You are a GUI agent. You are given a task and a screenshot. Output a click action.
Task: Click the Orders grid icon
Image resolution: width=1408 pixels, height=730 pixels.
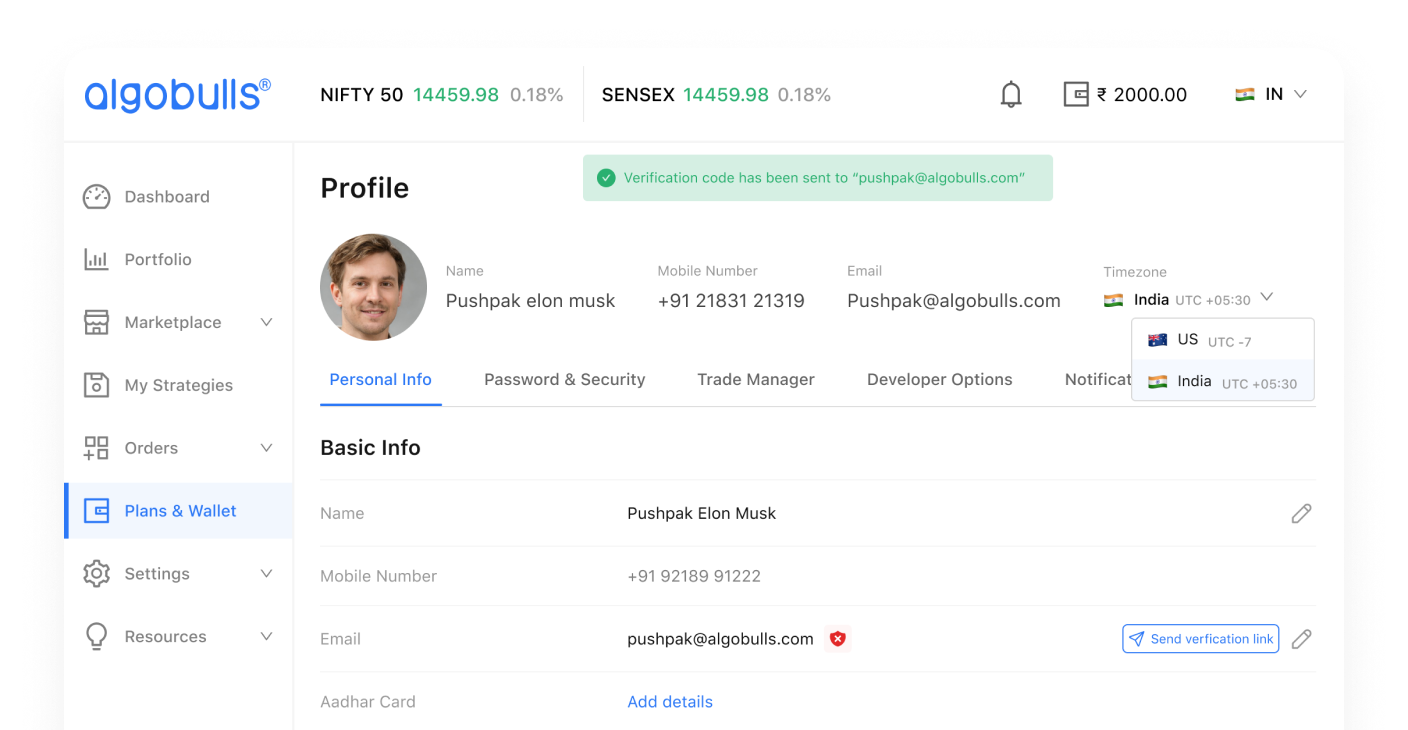tap(96, 448)
